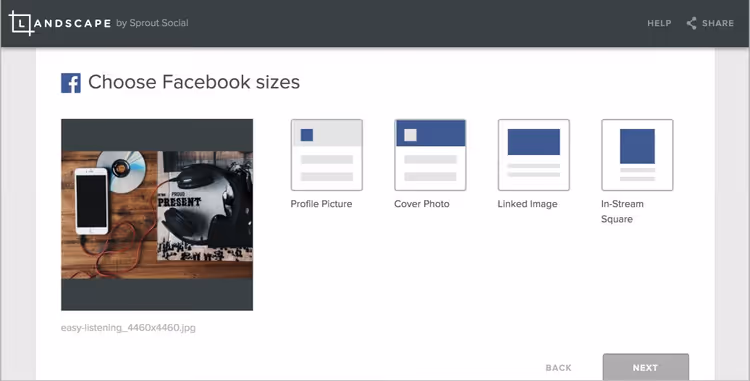Click the 'by Sprout Social' text

click(152, 23)
